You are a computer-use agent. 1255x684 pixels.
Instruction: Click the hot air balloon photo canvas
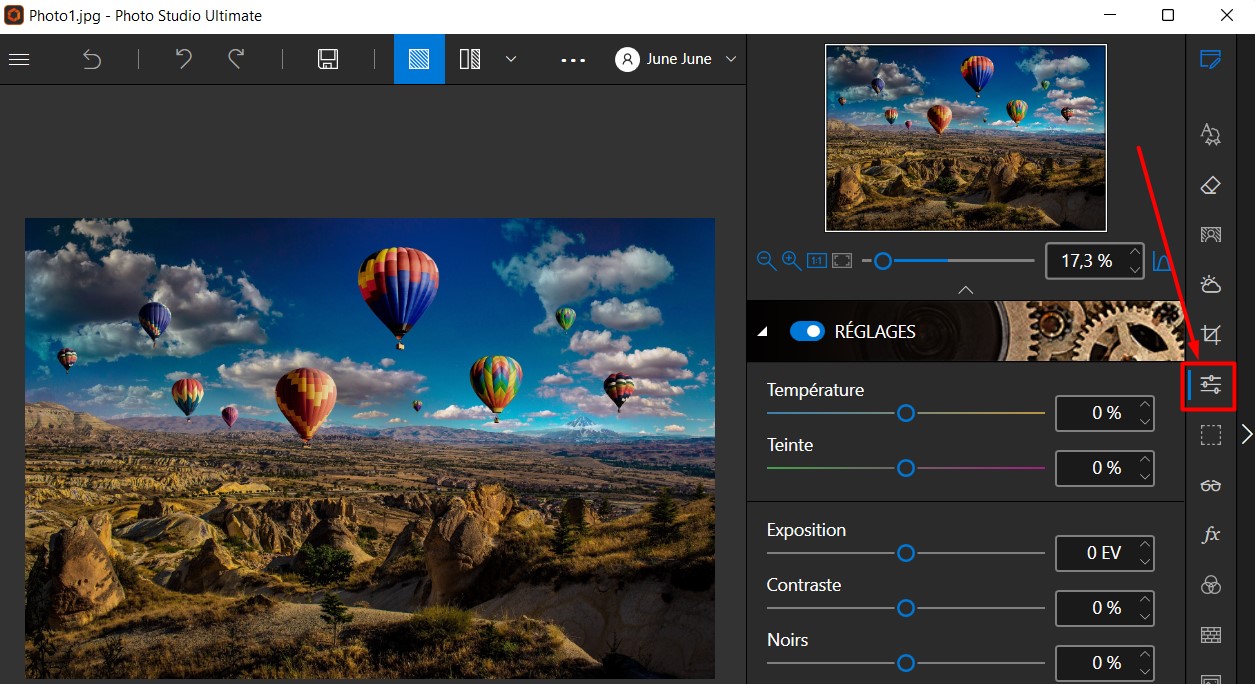[370, 448]
